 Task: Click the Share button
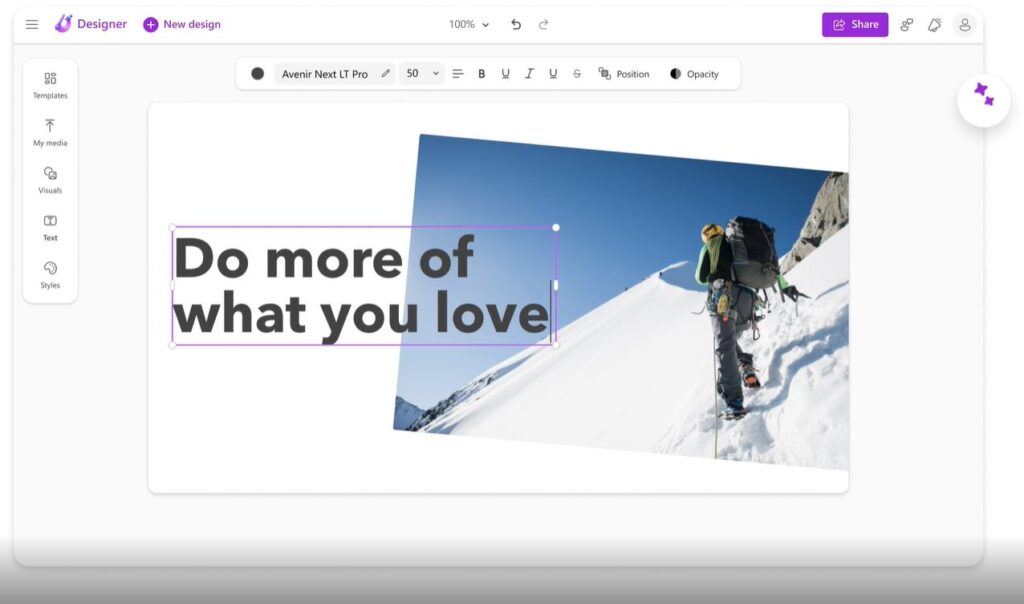coord(855,24)
